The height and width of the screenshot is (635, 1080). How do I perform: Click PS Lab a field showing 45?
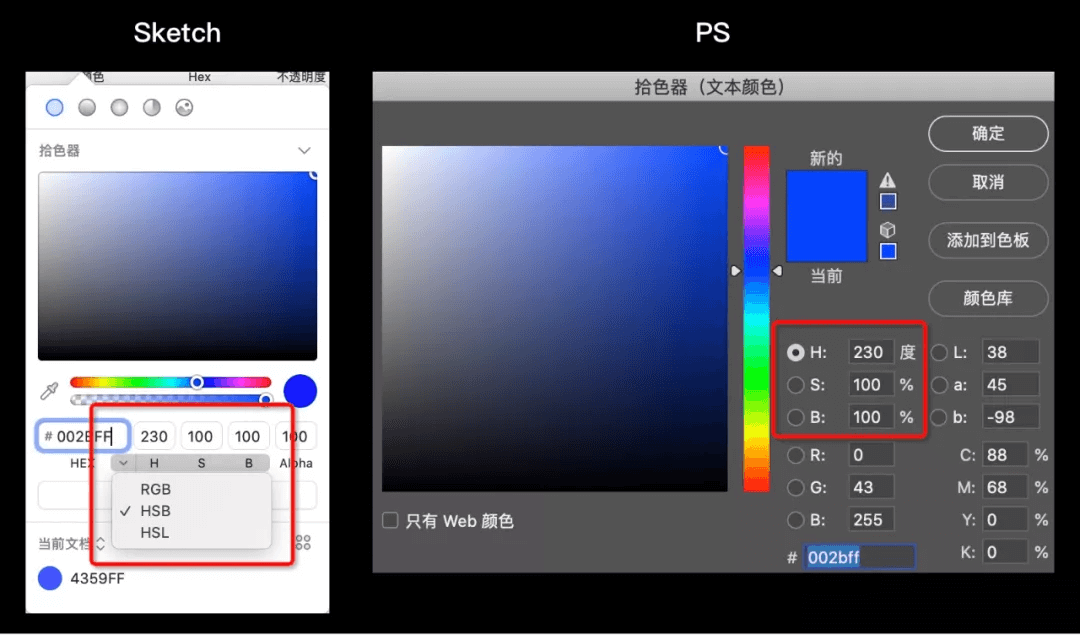point(1010,385)
